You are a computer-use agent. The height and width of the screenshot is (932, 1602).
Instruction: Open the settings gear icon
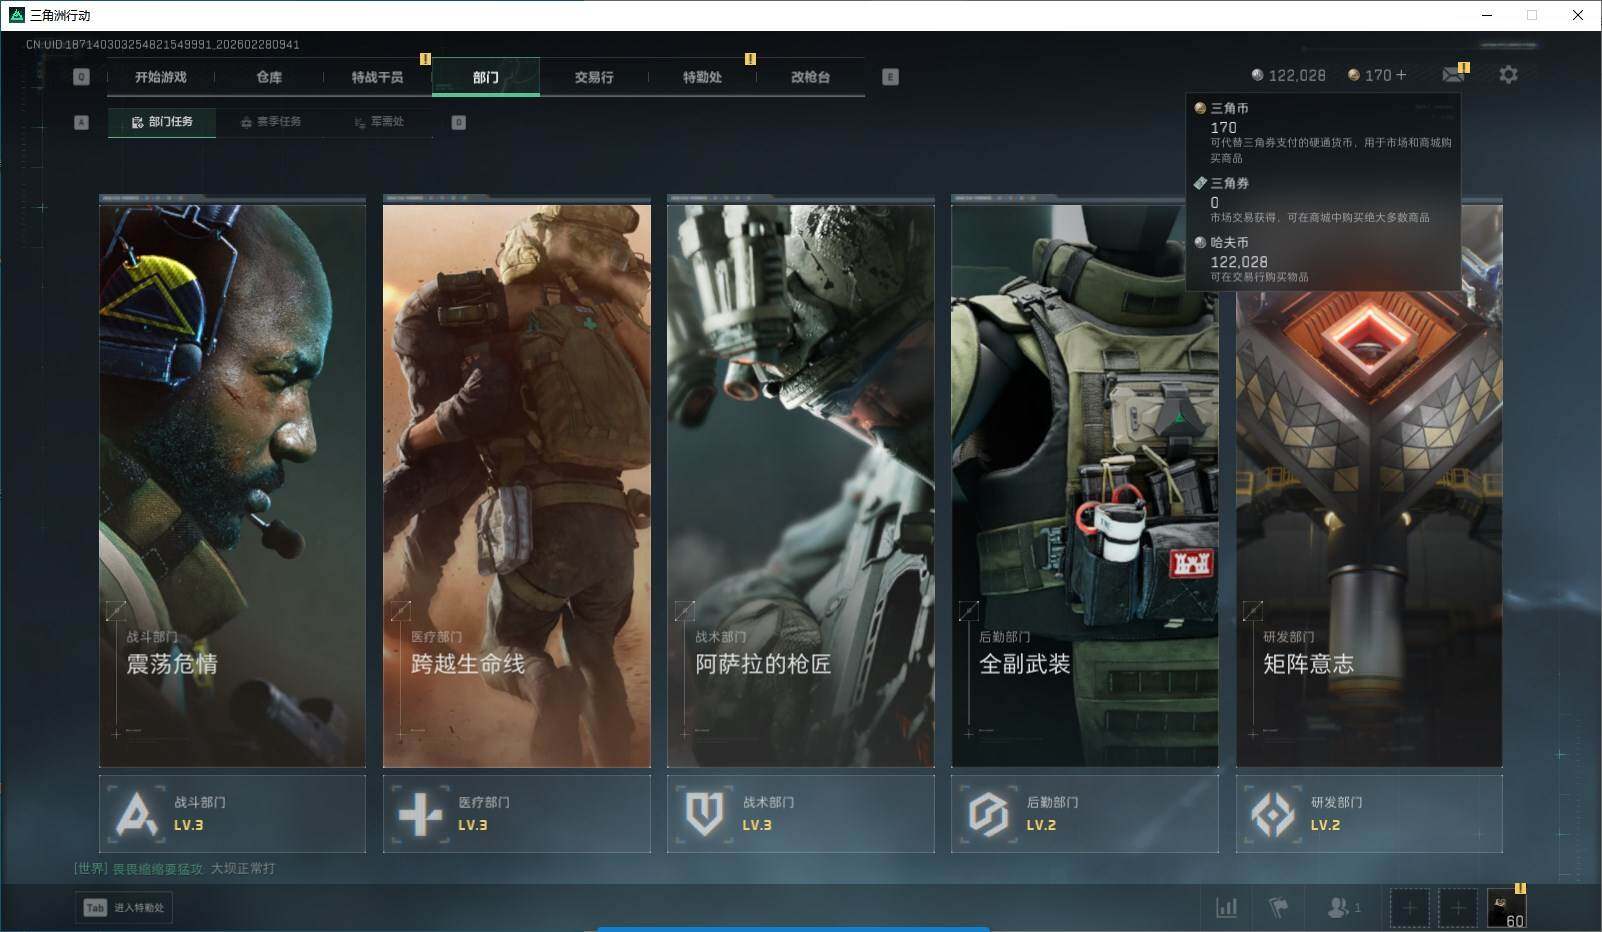click(1508, 75)
